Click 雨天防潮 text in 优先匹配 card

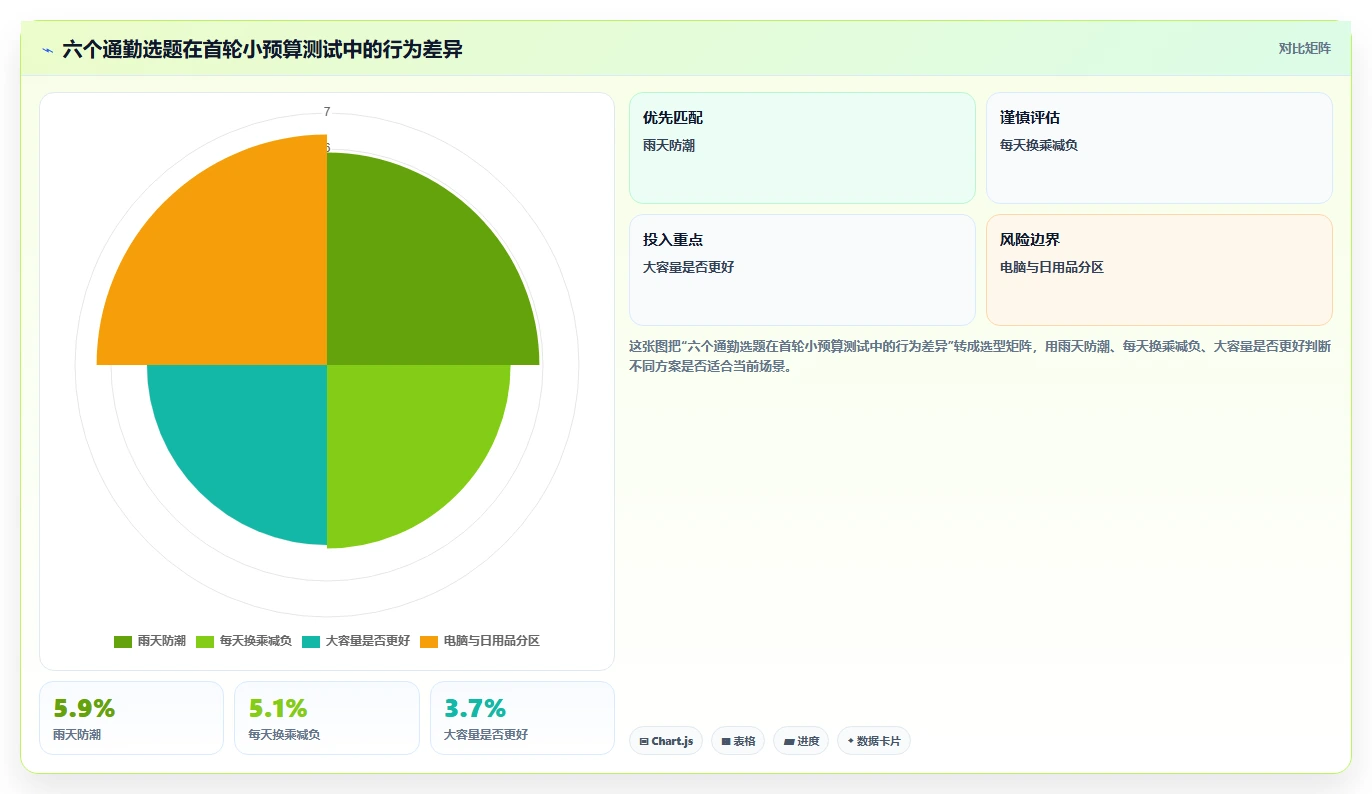669,145
